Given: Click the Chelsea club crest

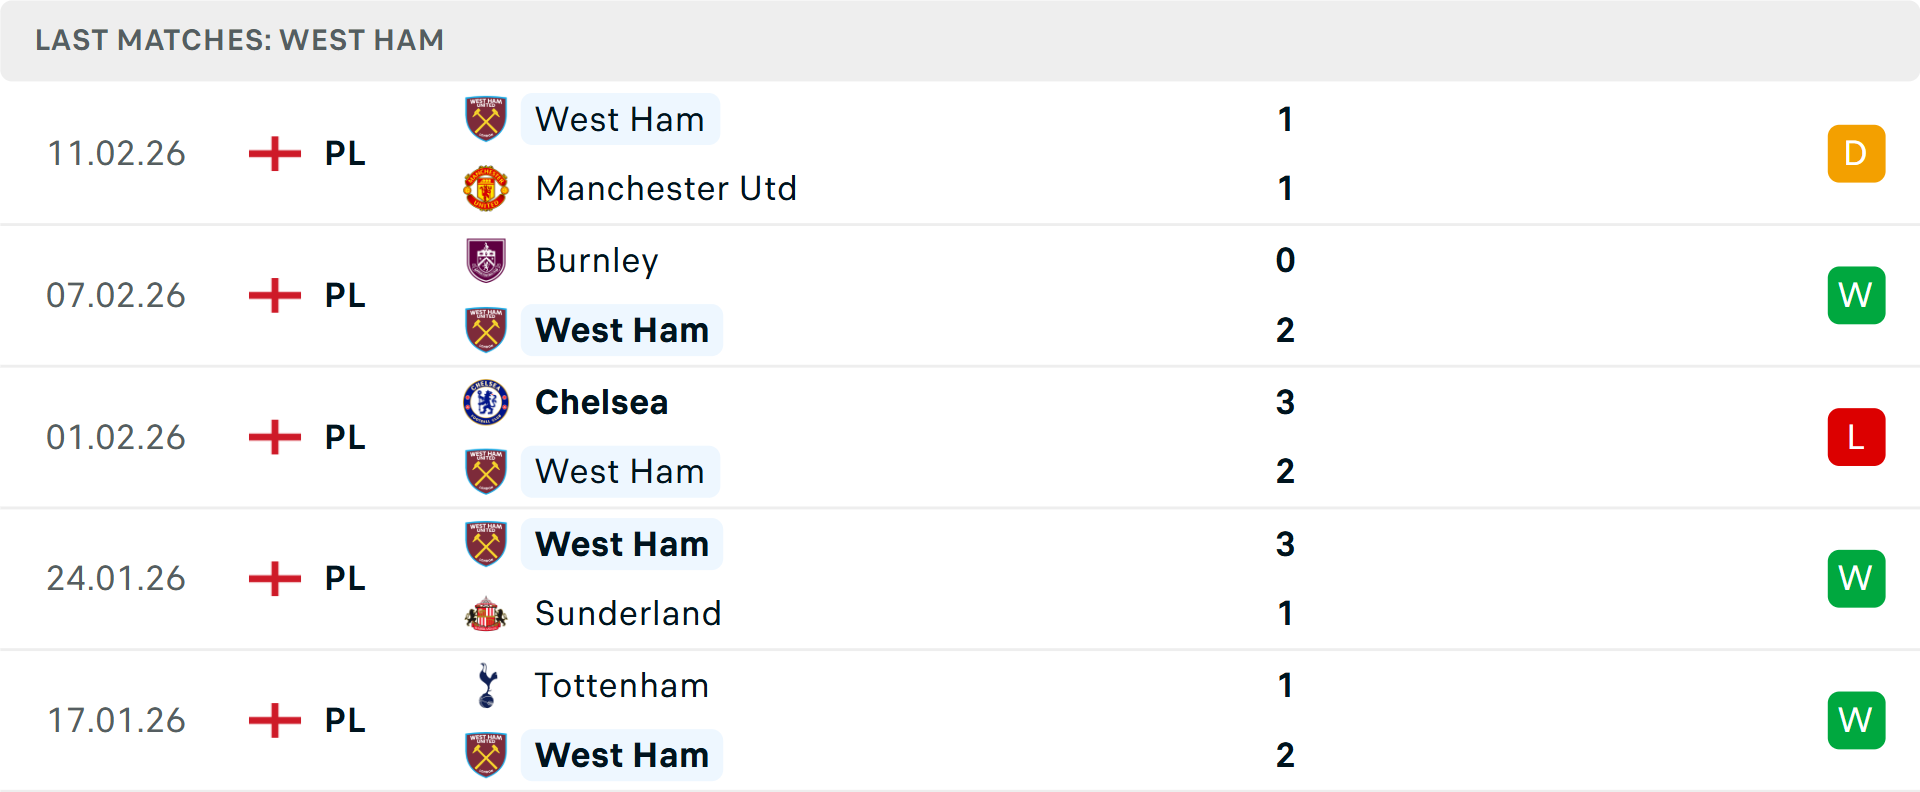Looking at the screenshot, I should (x=486, y=402).
